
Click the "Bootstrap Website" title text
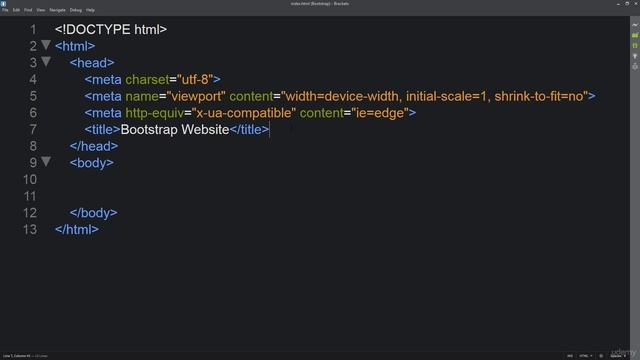(x=175, y=129)
